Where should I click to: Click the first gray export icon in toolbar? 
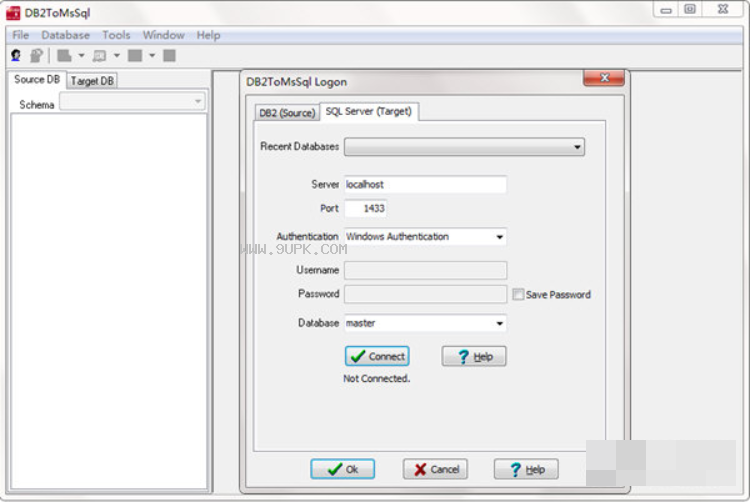(x=64, y=56)
